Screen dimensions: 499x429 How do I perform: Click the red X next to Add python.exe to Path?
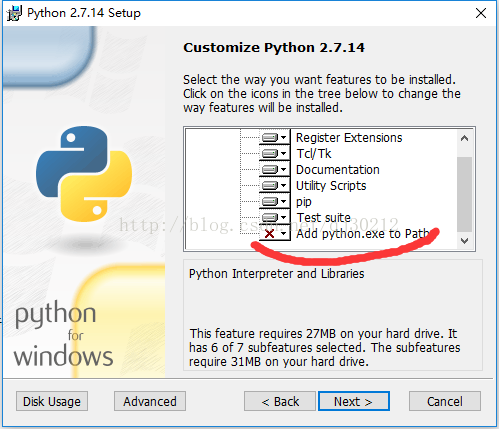pos(269,233)
